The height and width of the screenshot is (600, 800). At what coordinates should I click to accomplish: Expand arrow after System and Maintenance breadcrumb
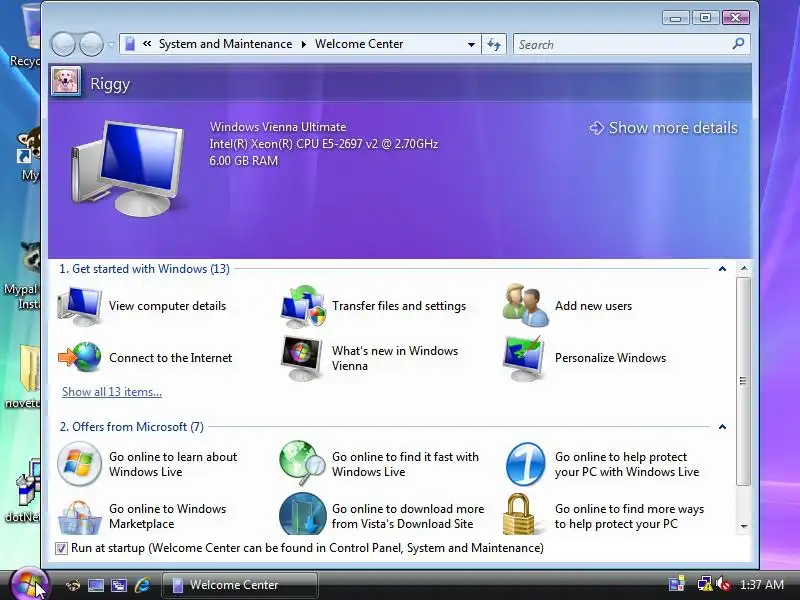click(304, 44)
